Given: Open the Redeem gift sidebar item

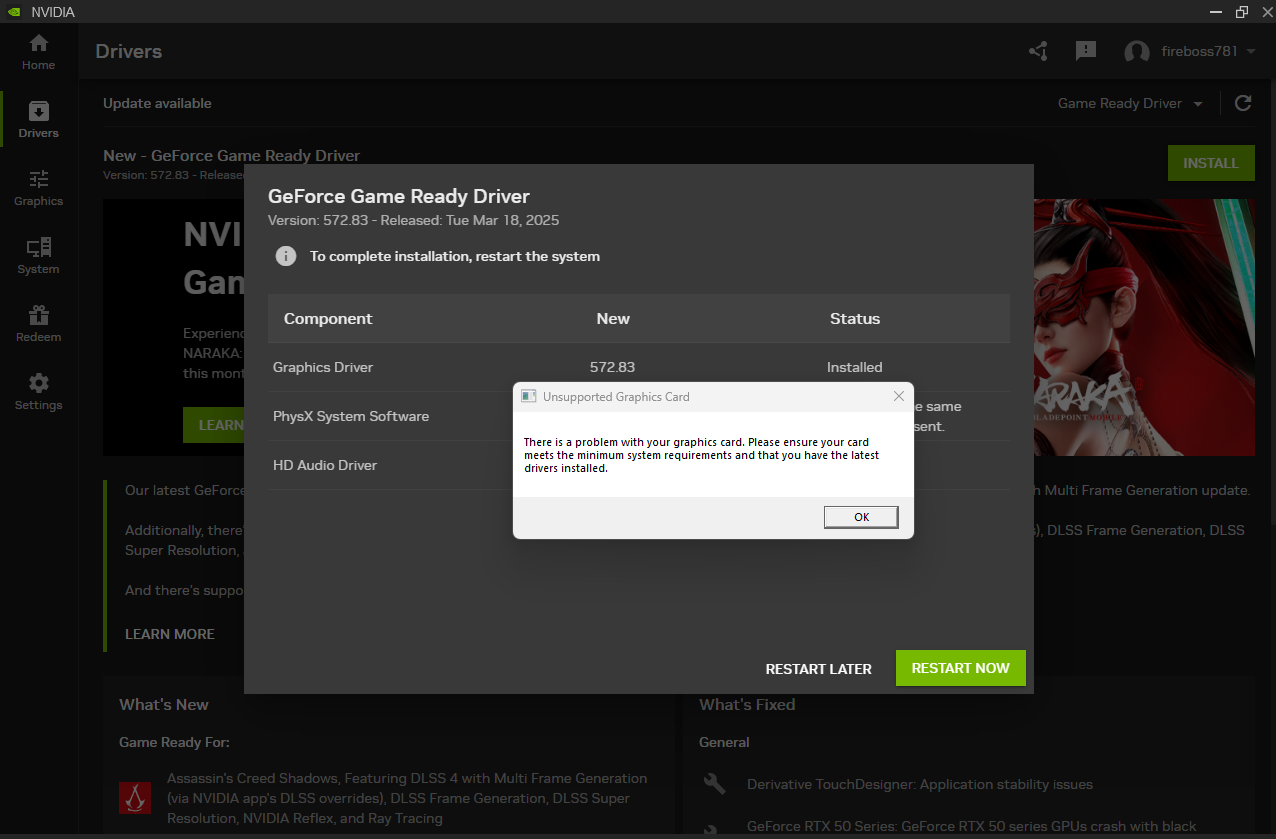Looking at the screenshot, I should (38, 324).
